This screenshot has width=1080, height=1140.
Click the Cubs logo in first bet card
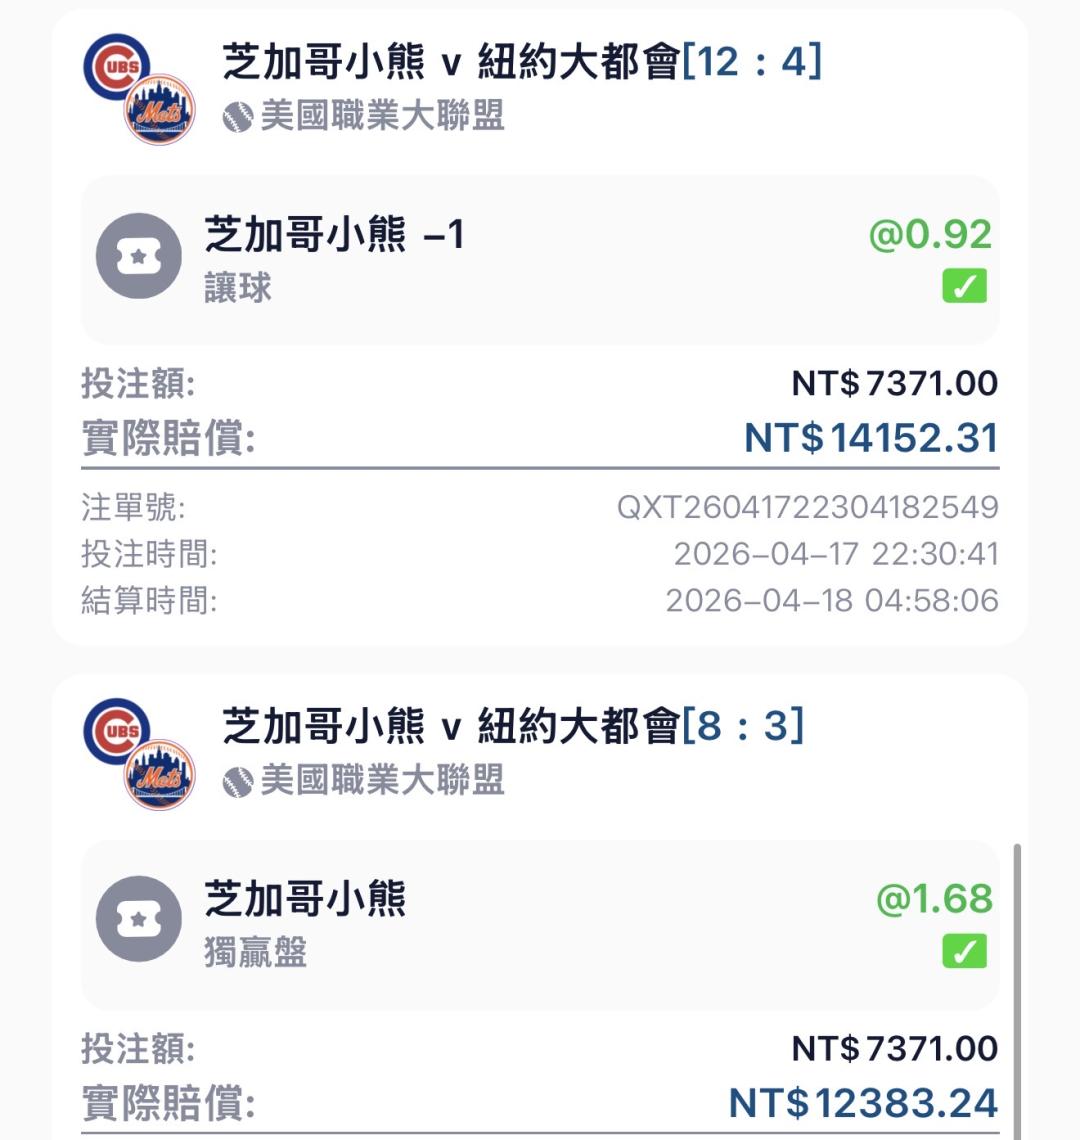pyautogui.click(x=116, y=67)
